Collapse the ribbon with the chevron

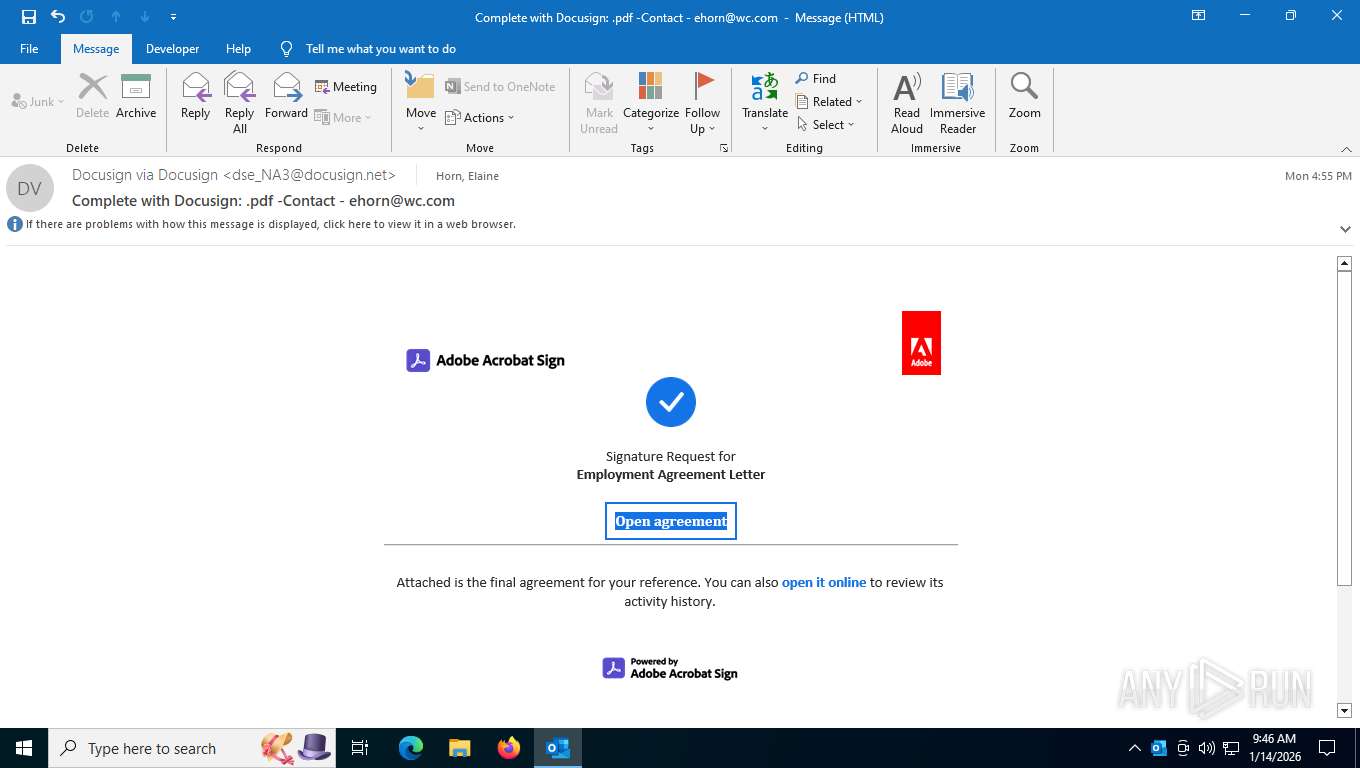click(x=1346, y=149)
